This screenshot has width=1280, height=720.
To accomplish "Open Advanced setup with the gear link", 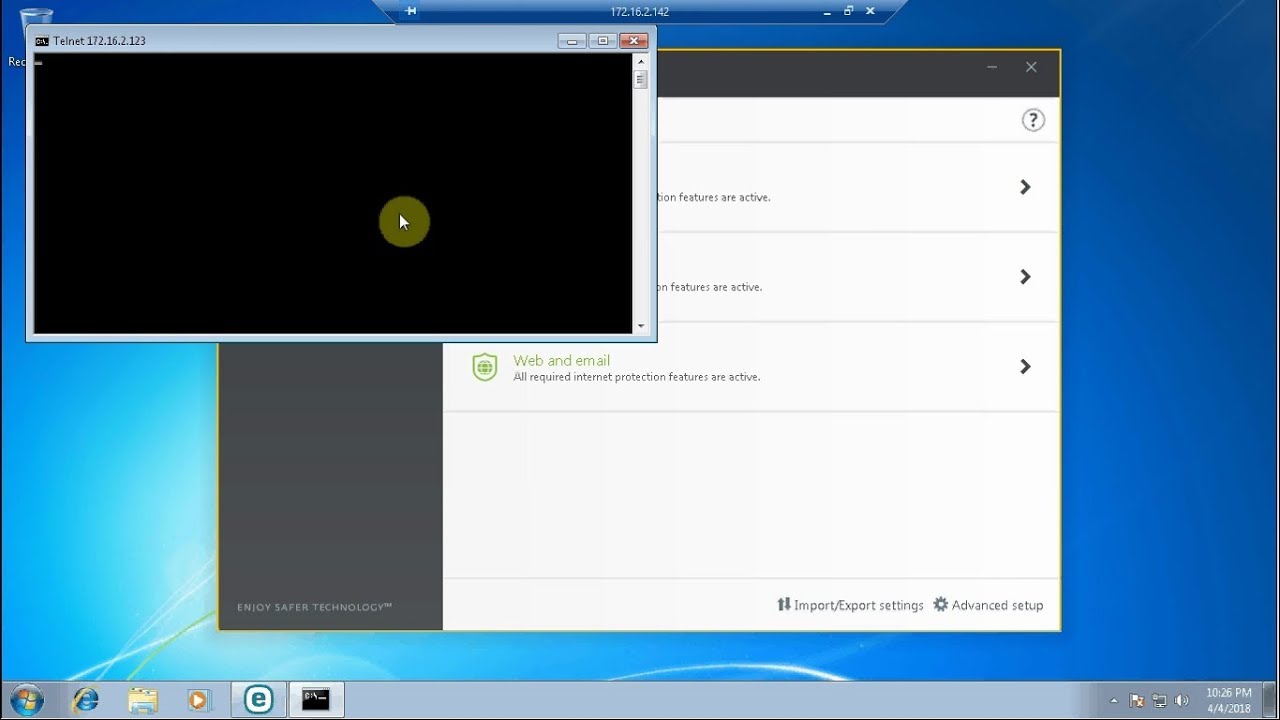I will click(988, 605).
